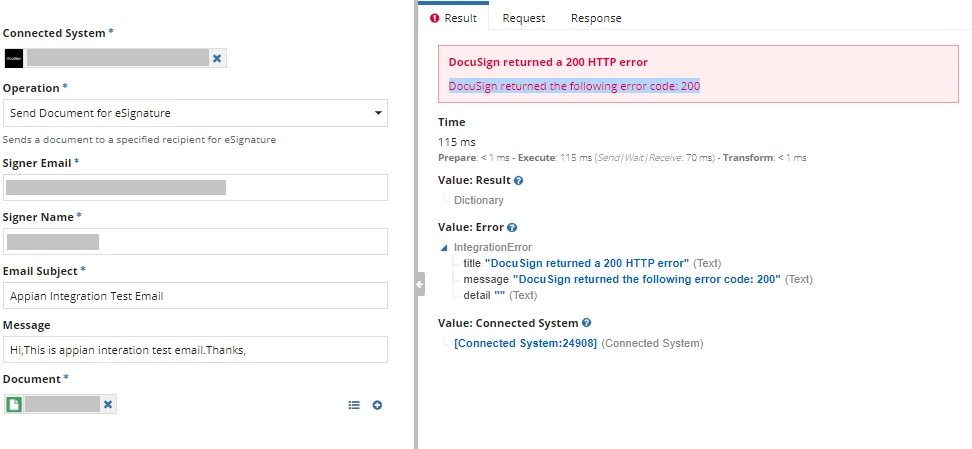972x449 pixels.
Task: Switch to the Response tab
Action: pyautogui.click(x=596, y=18)
